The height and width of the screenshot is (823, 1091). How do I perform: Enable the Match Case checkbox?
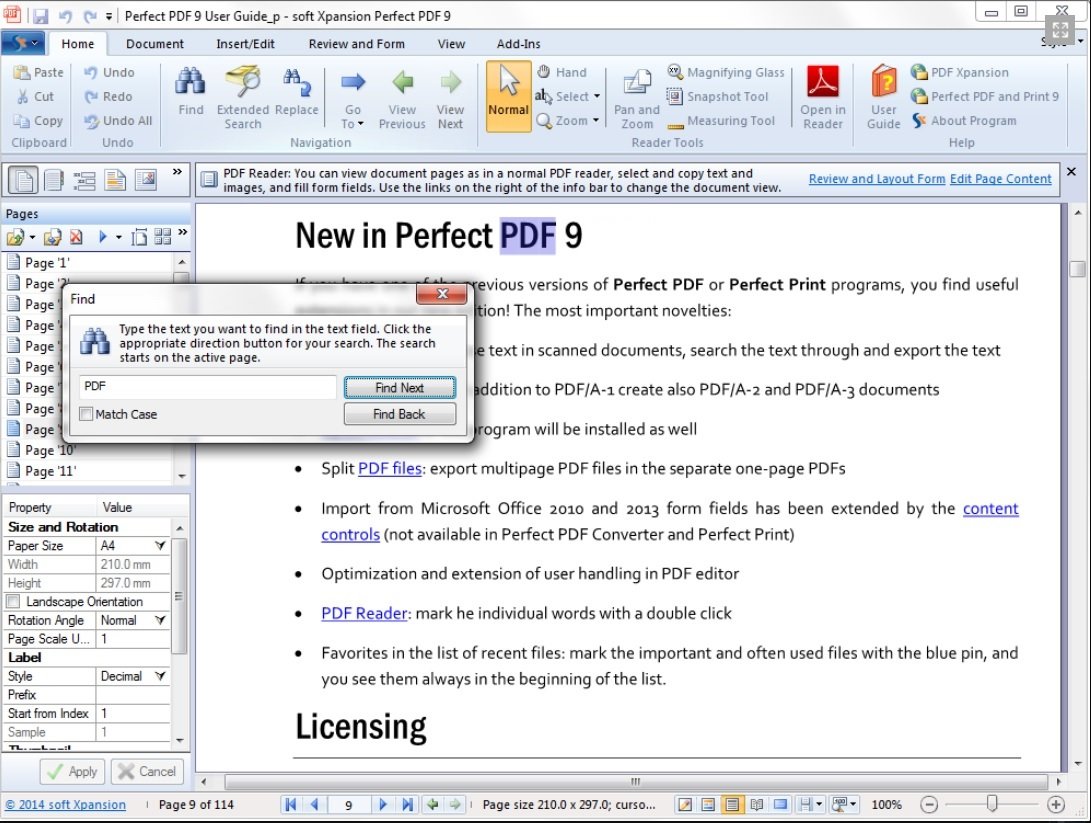coord(86,414)
